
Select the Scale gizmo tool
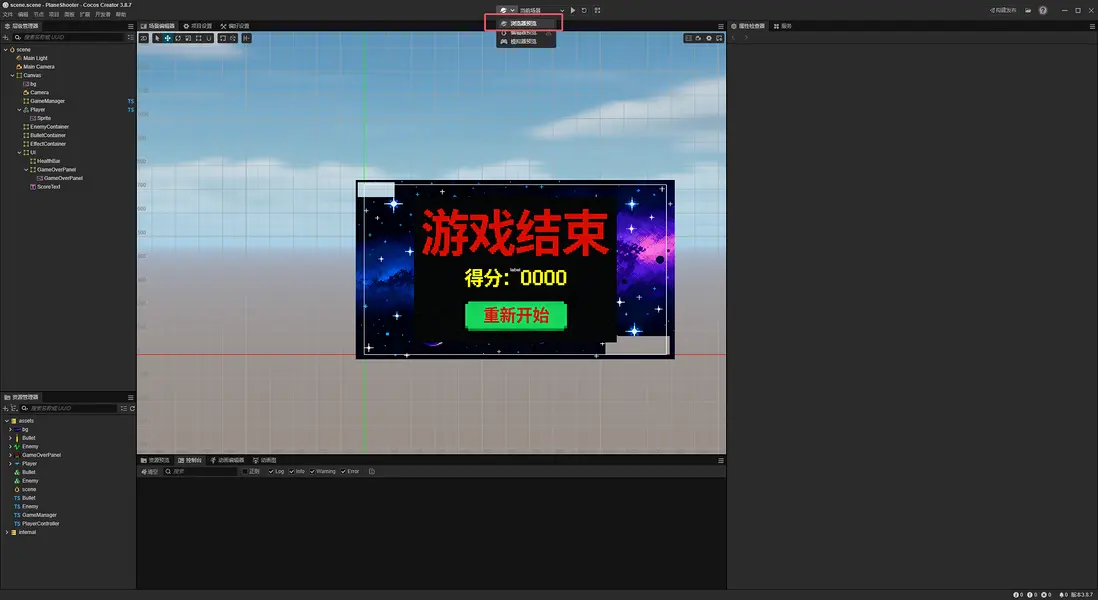tap(188, 38)
